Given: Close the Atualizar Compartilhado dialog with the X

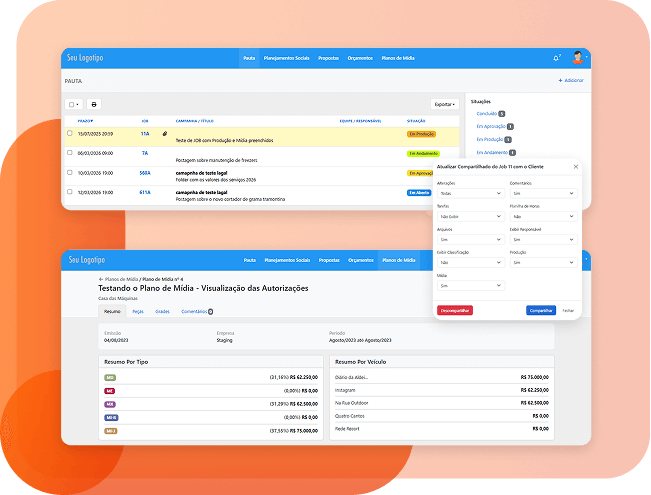Looking at the screenshot, I should 575,166.
